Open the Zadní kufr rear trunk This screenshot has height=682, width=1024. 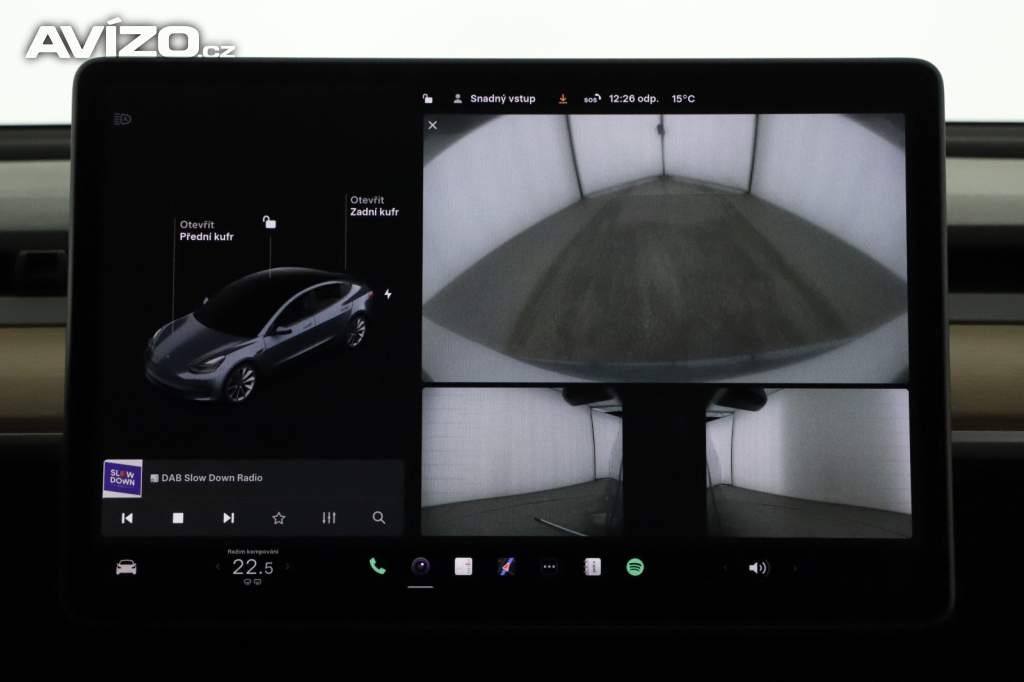click(x=374, y=206)
